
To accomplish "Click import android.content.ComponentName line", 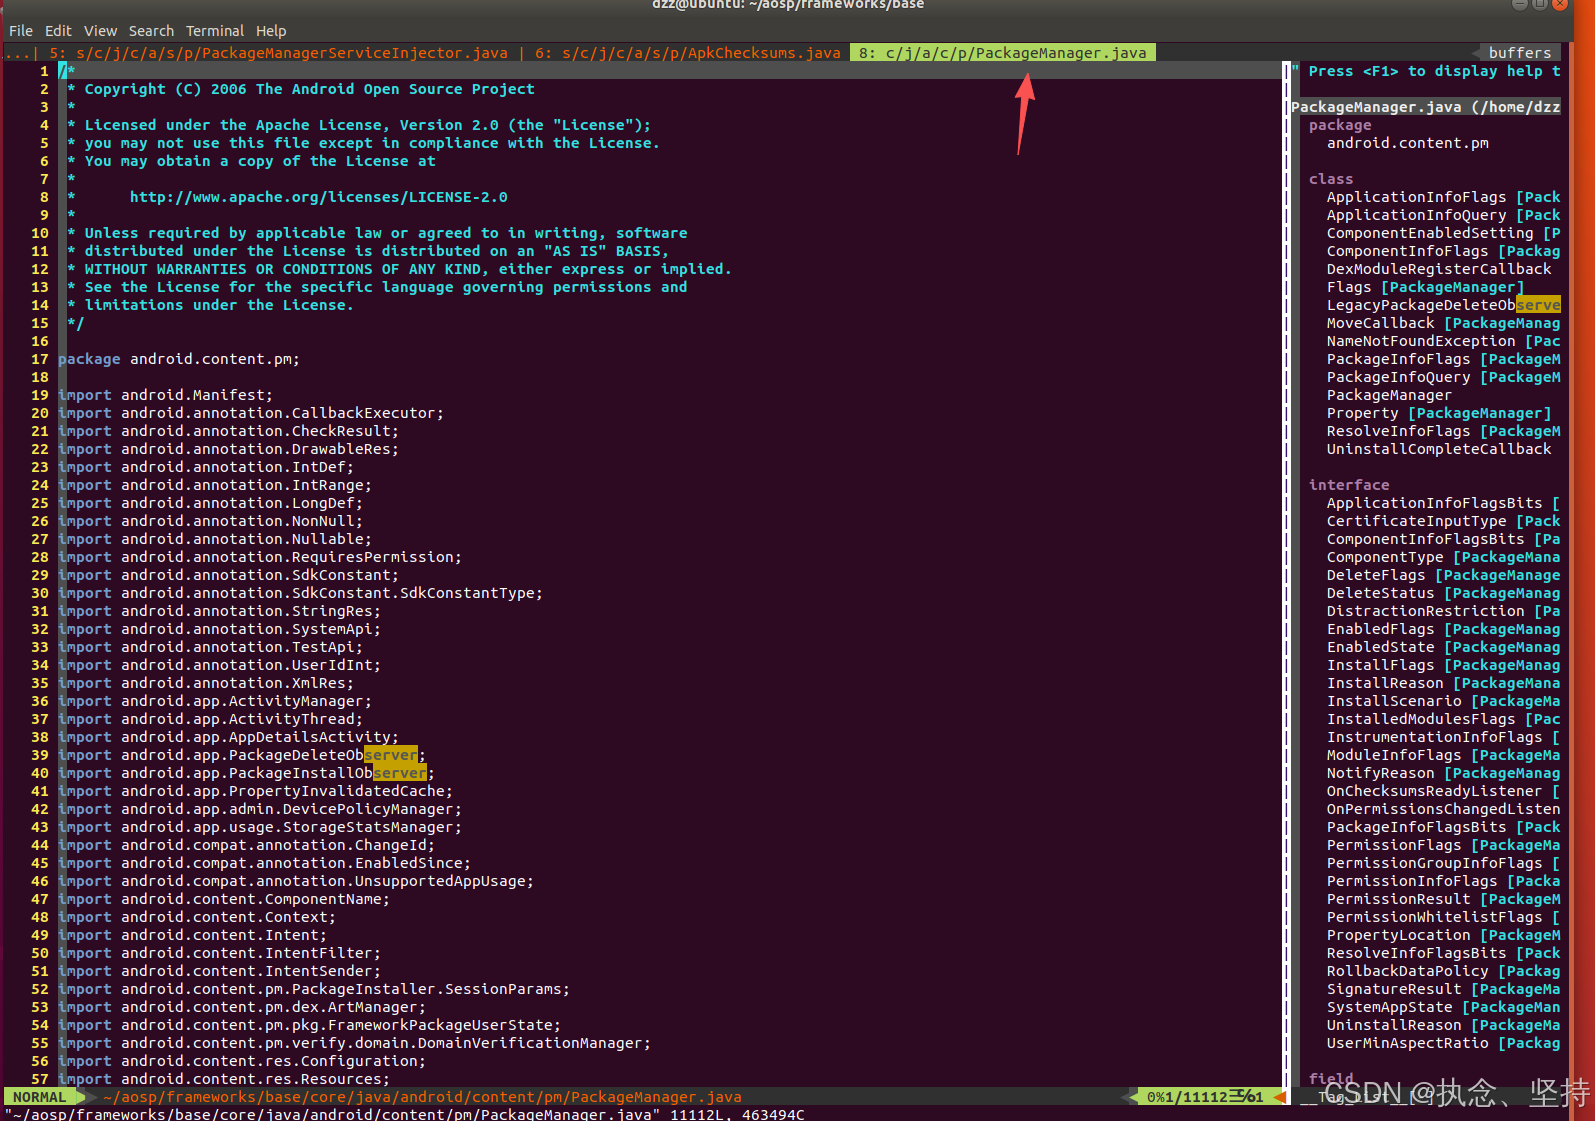I will 224,899.
